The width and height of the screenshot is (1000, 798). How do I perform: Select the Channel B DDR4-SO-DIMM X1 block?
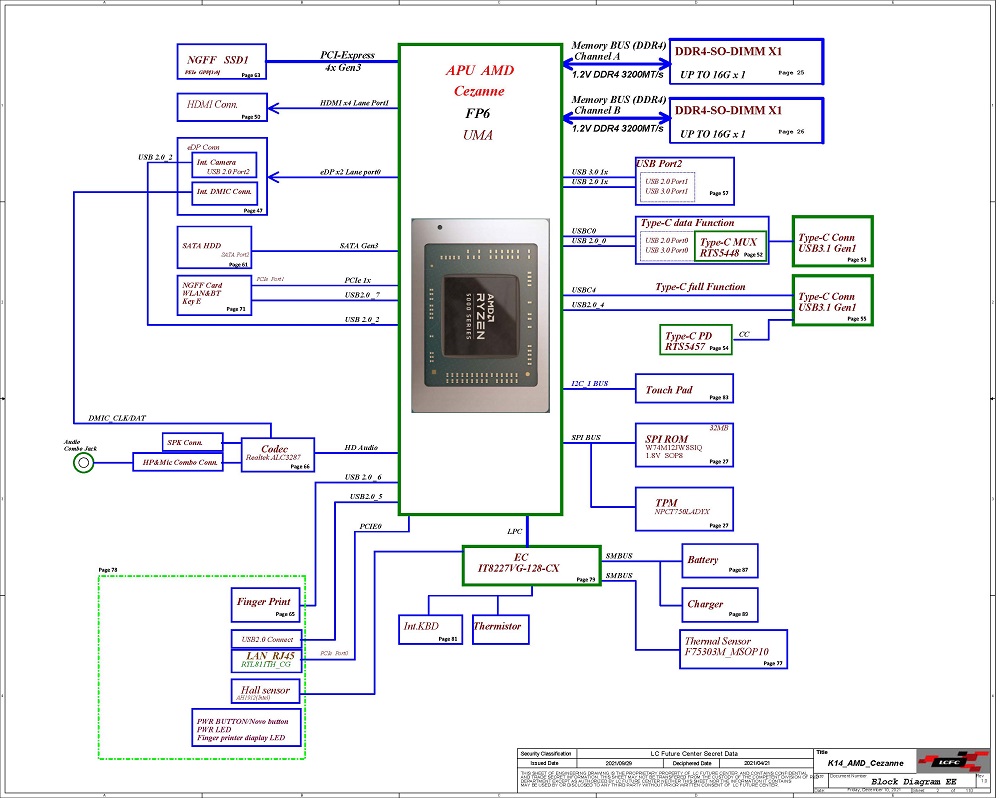click(x=746, y=121)
